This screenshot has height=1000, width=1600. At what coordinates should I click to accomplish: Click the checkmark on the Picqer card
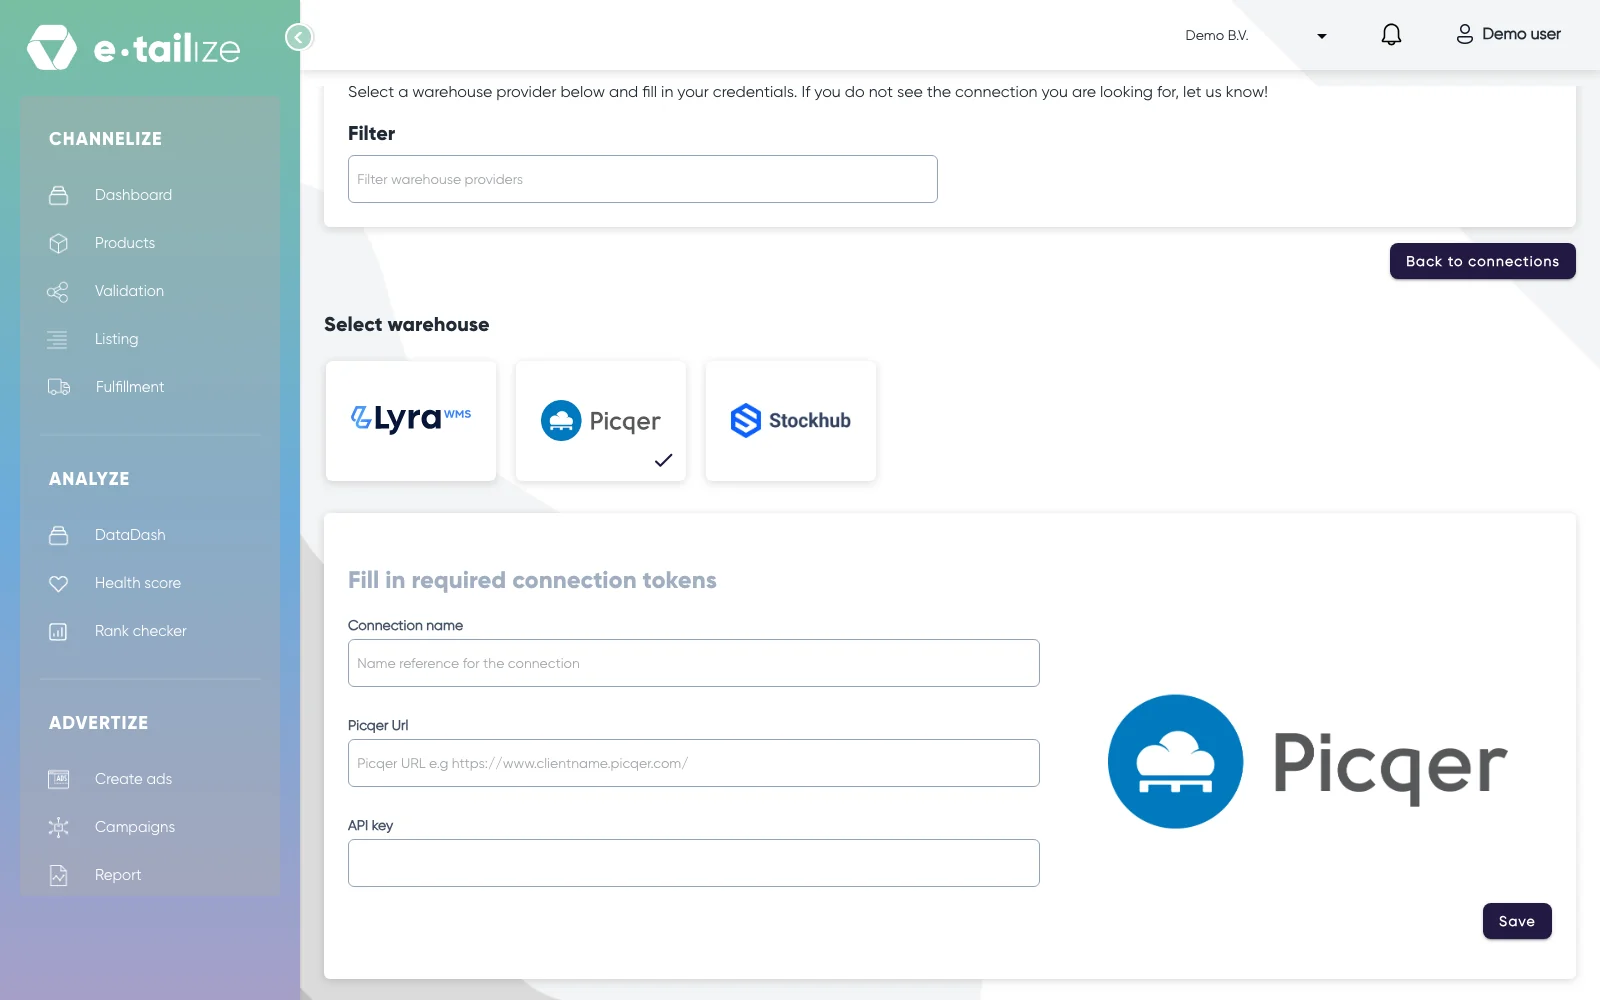coord(663,460)
